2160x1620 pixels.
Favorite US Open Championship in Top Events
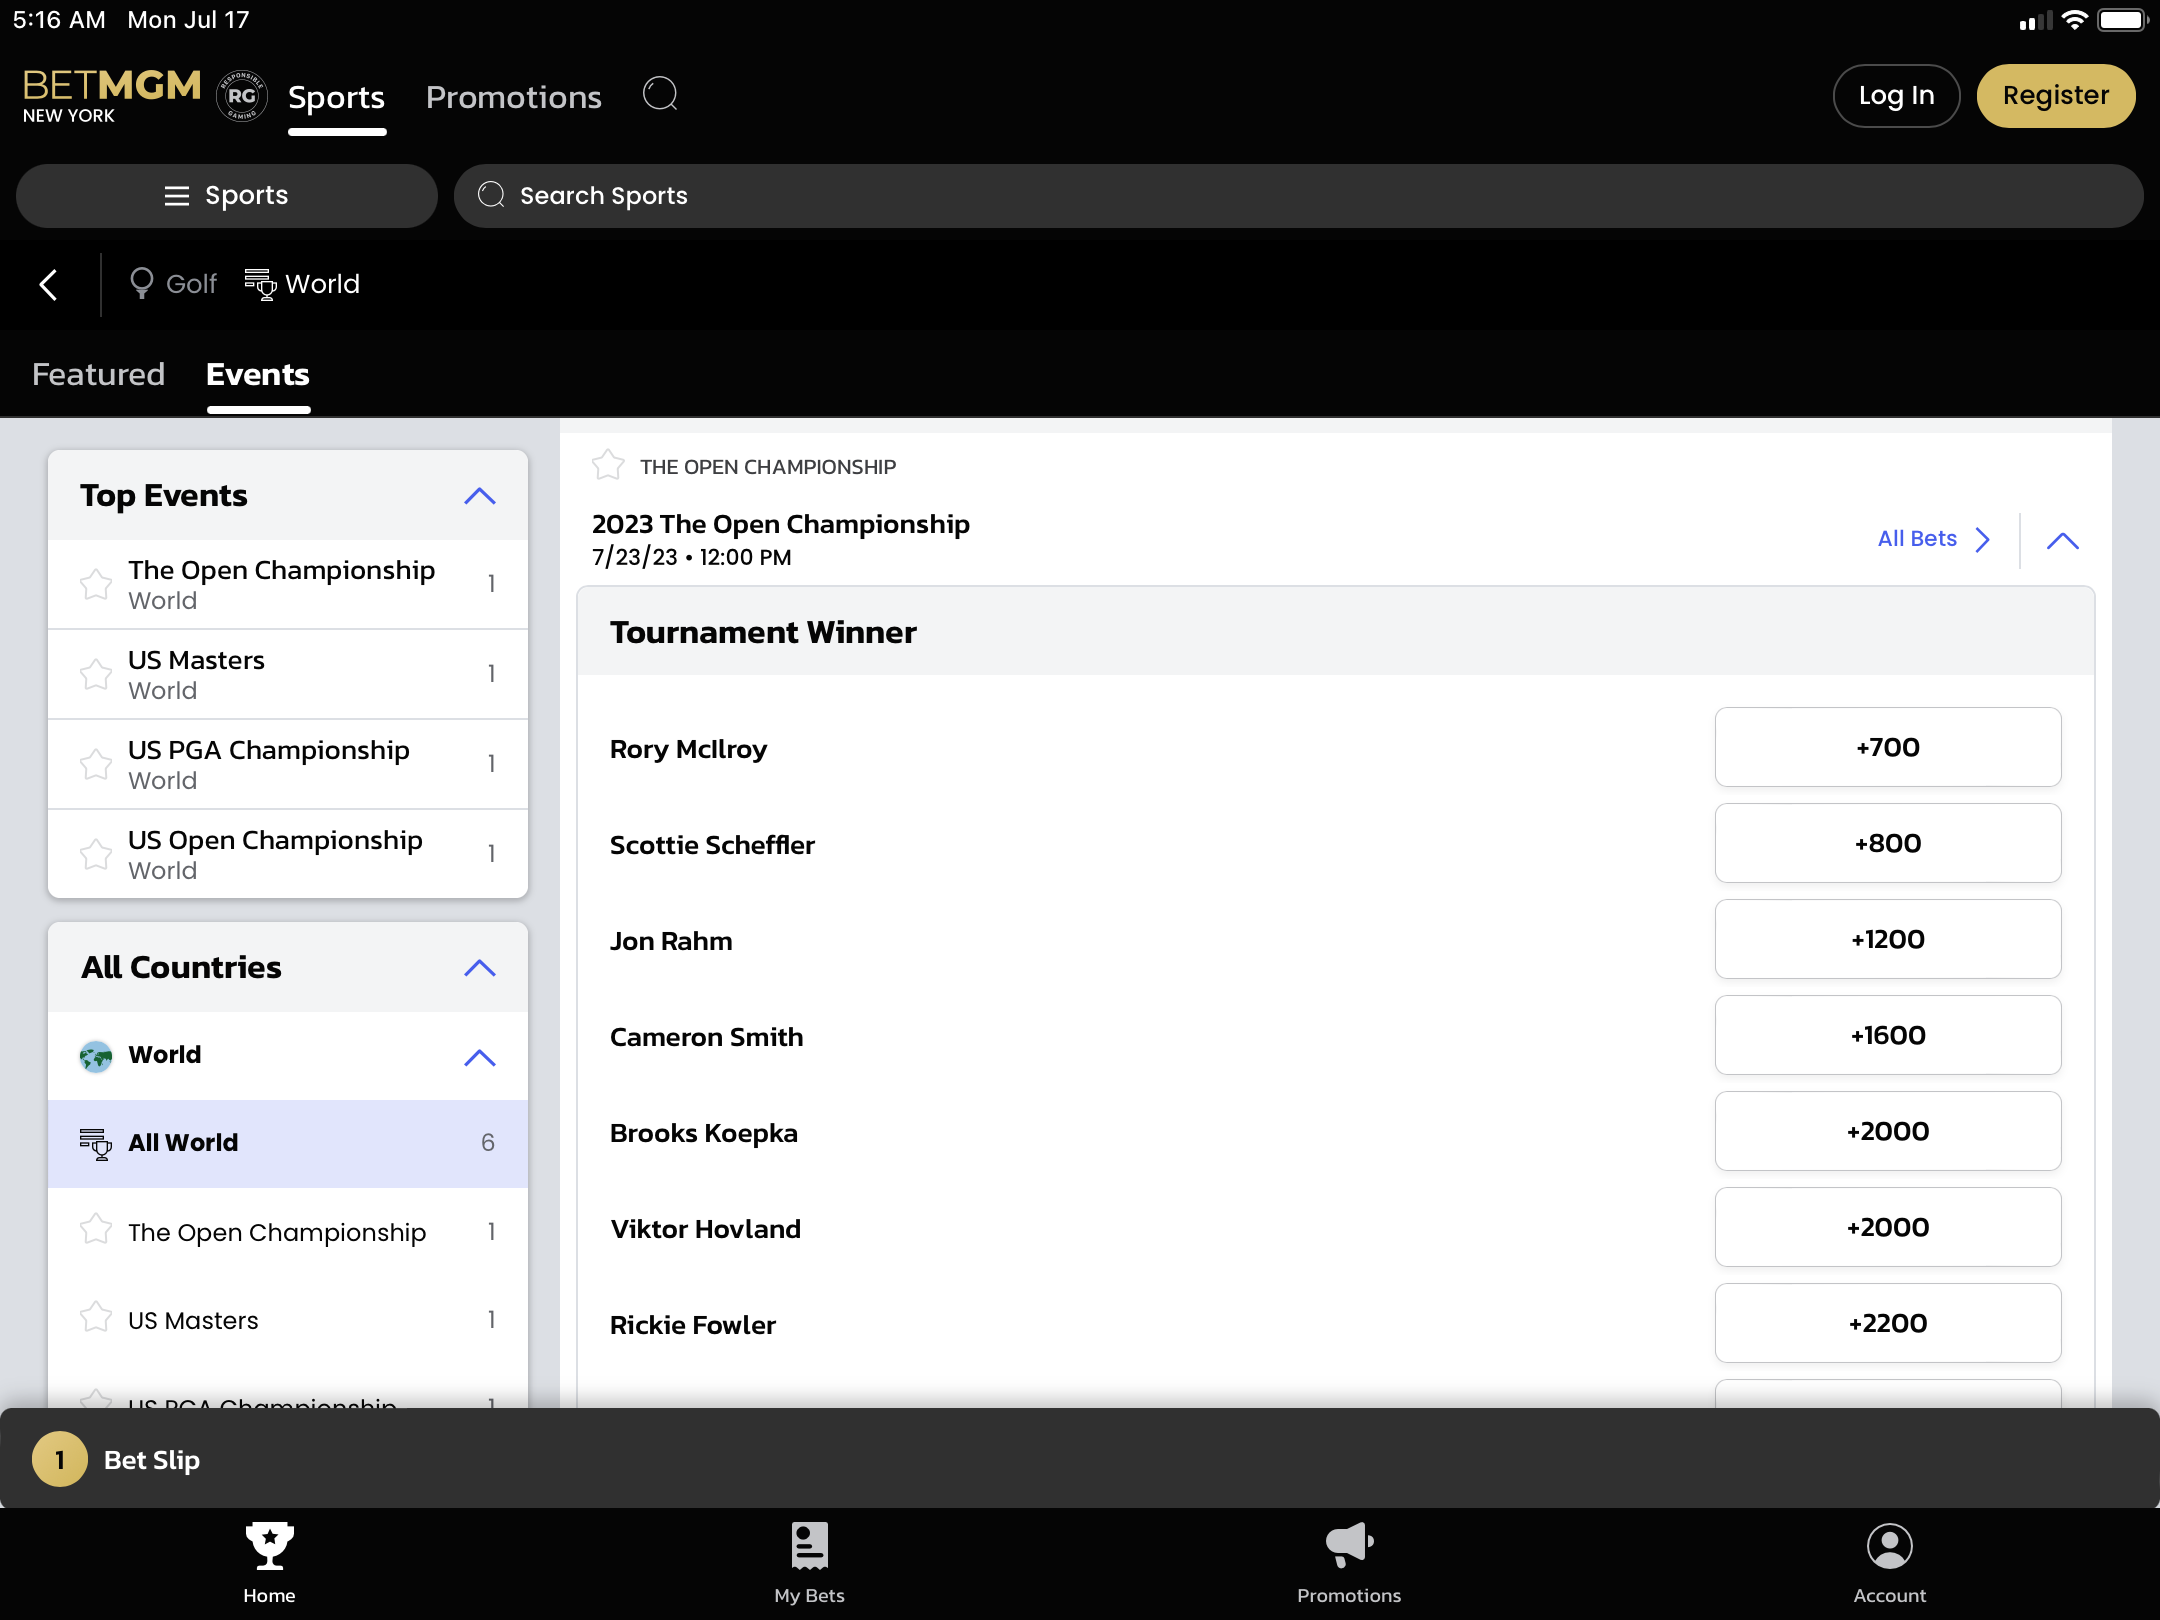(96, 855)
